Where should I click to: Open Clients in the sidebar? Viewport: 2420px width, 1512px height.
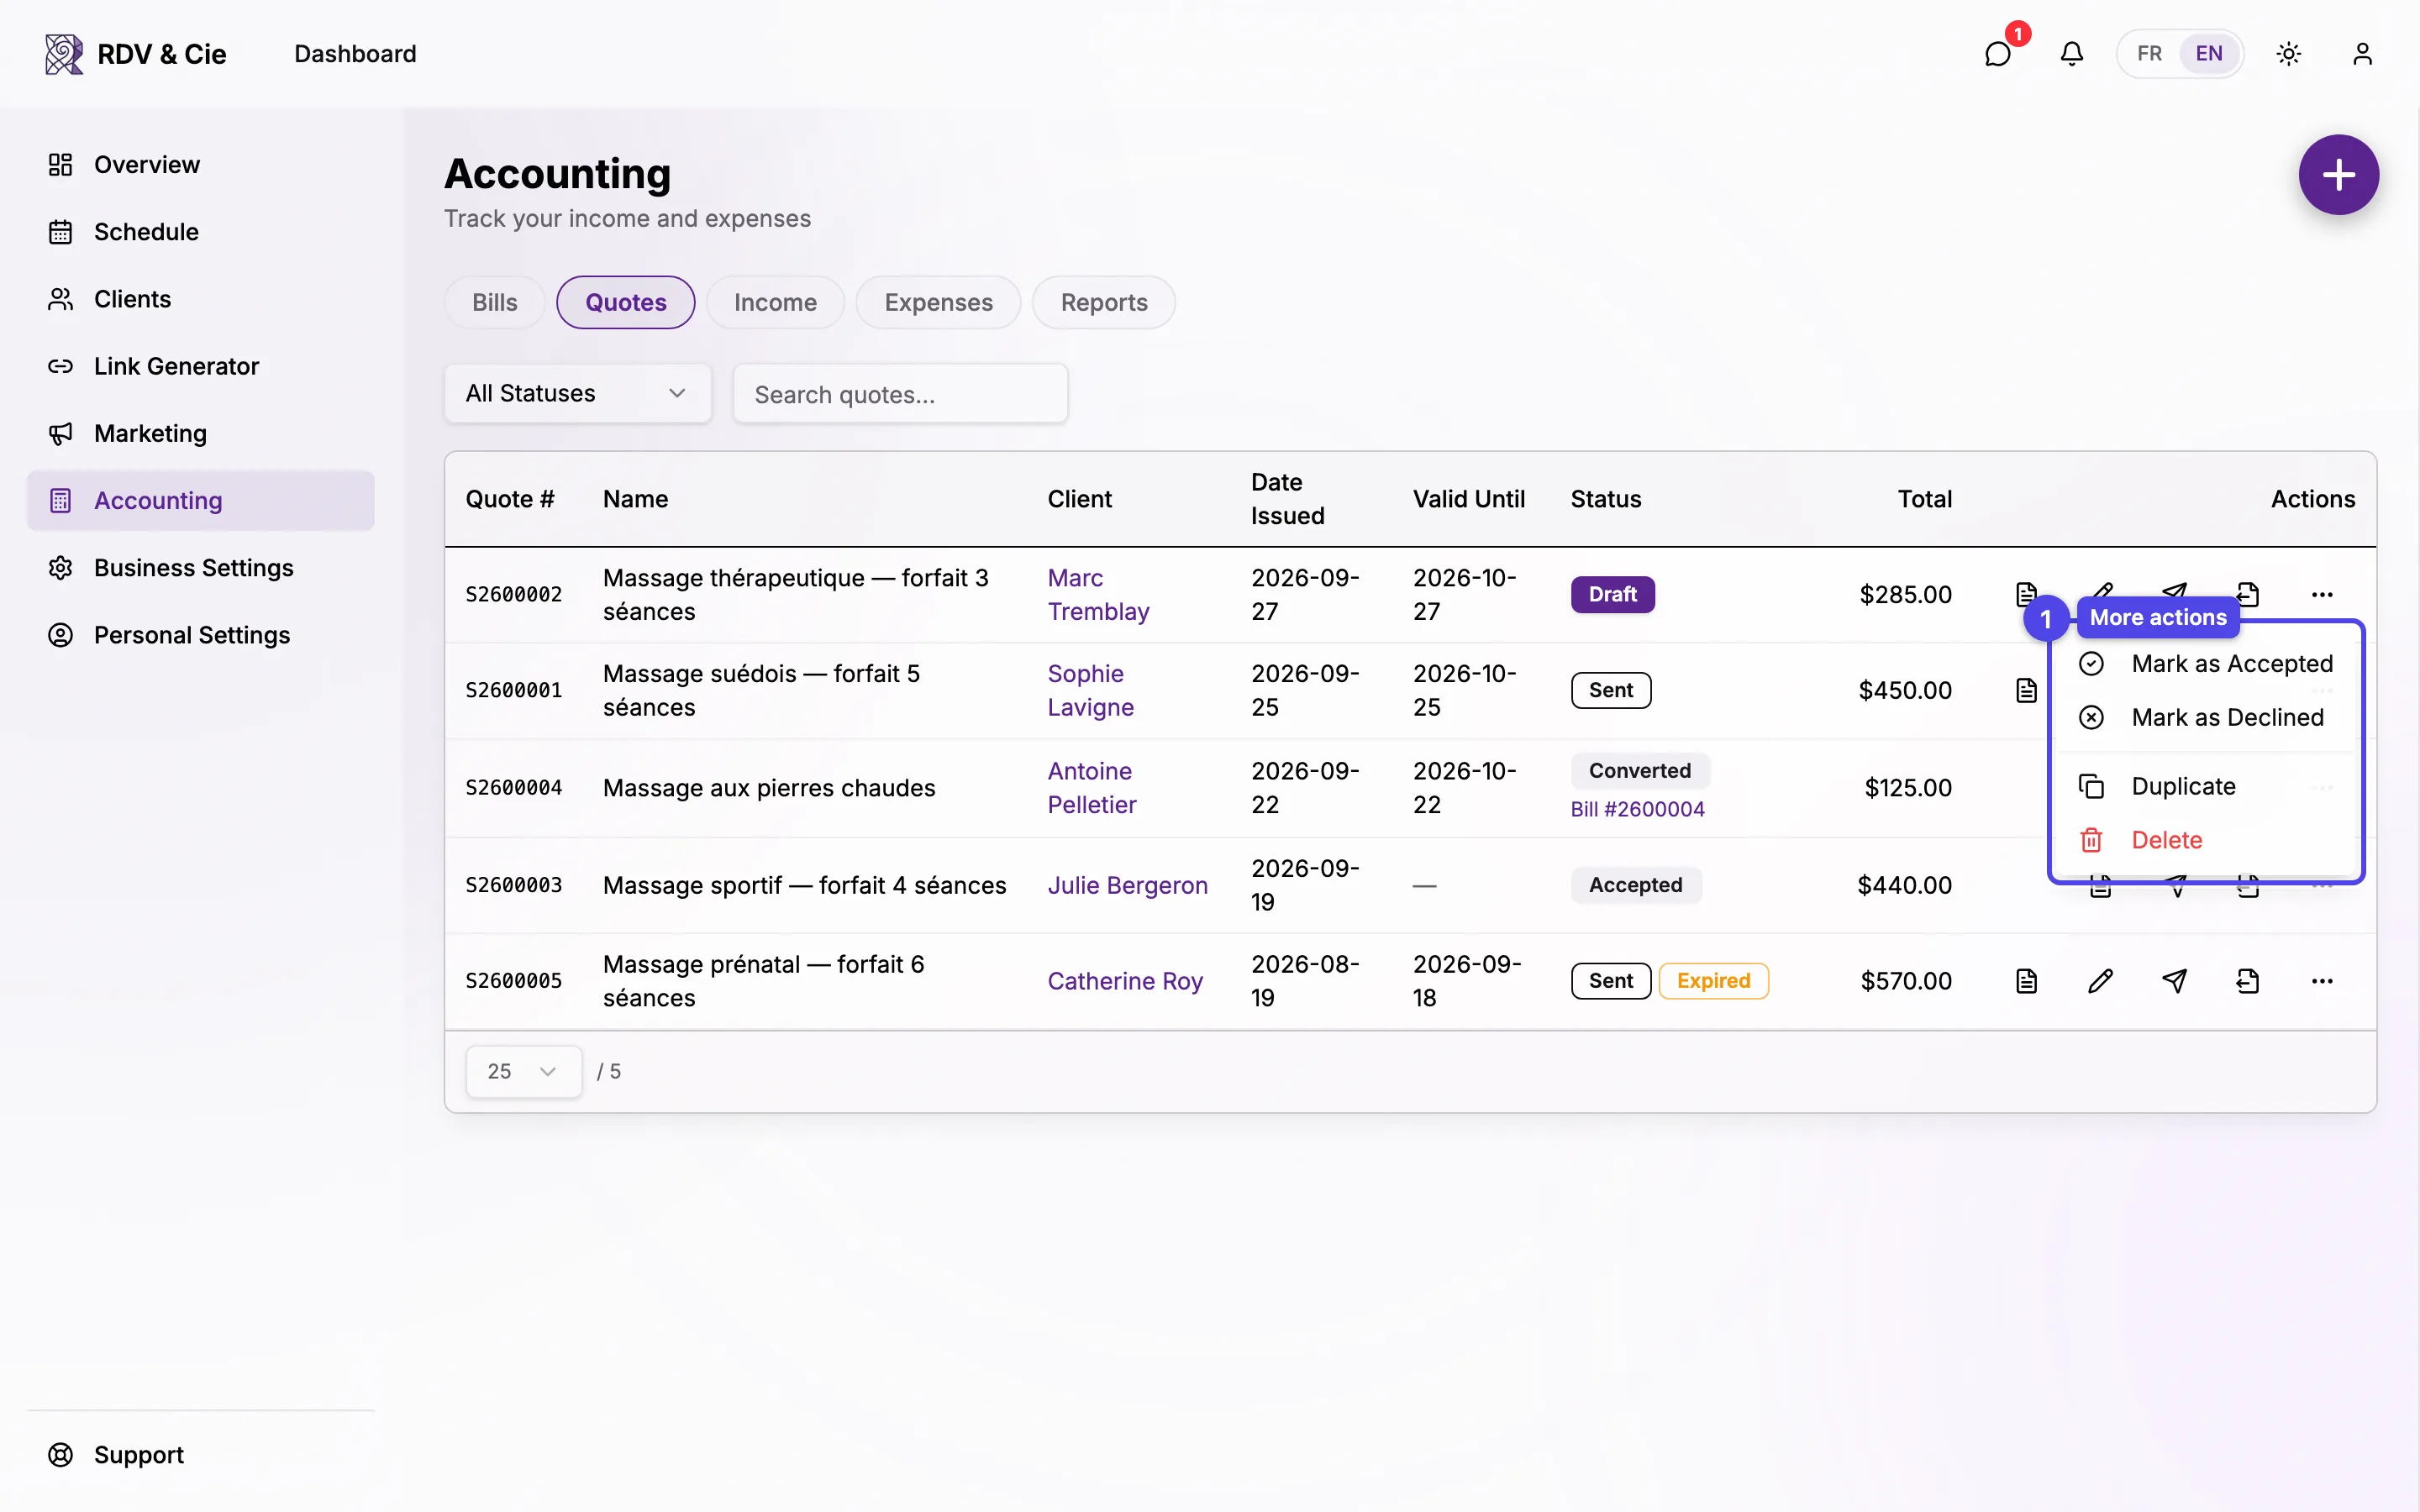(x=200, y=299)
